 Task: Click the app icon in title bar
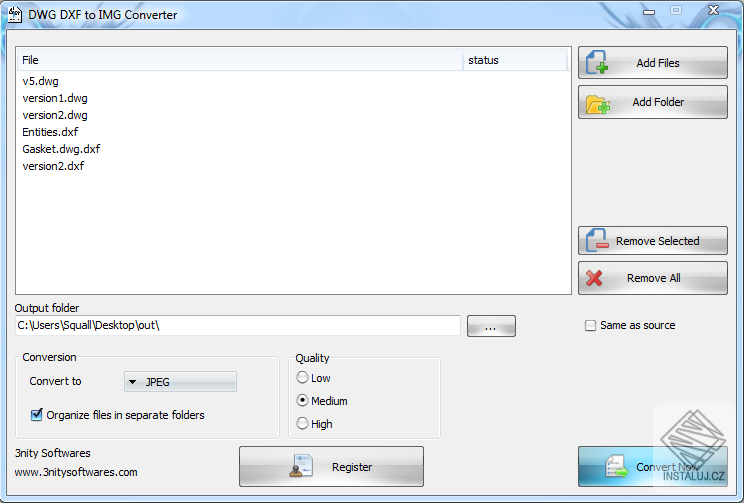click(x=15, y=15)
